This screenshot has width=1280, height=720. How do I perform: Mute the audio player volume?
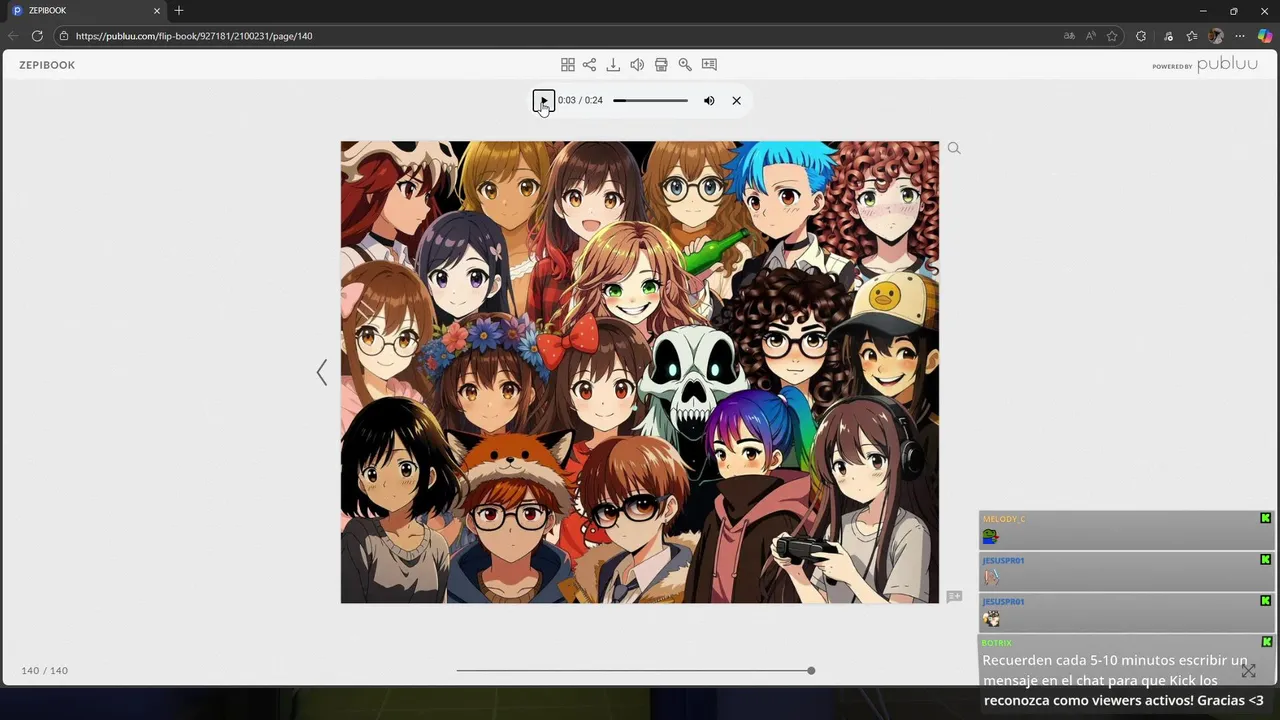click(x=709, y=100)
